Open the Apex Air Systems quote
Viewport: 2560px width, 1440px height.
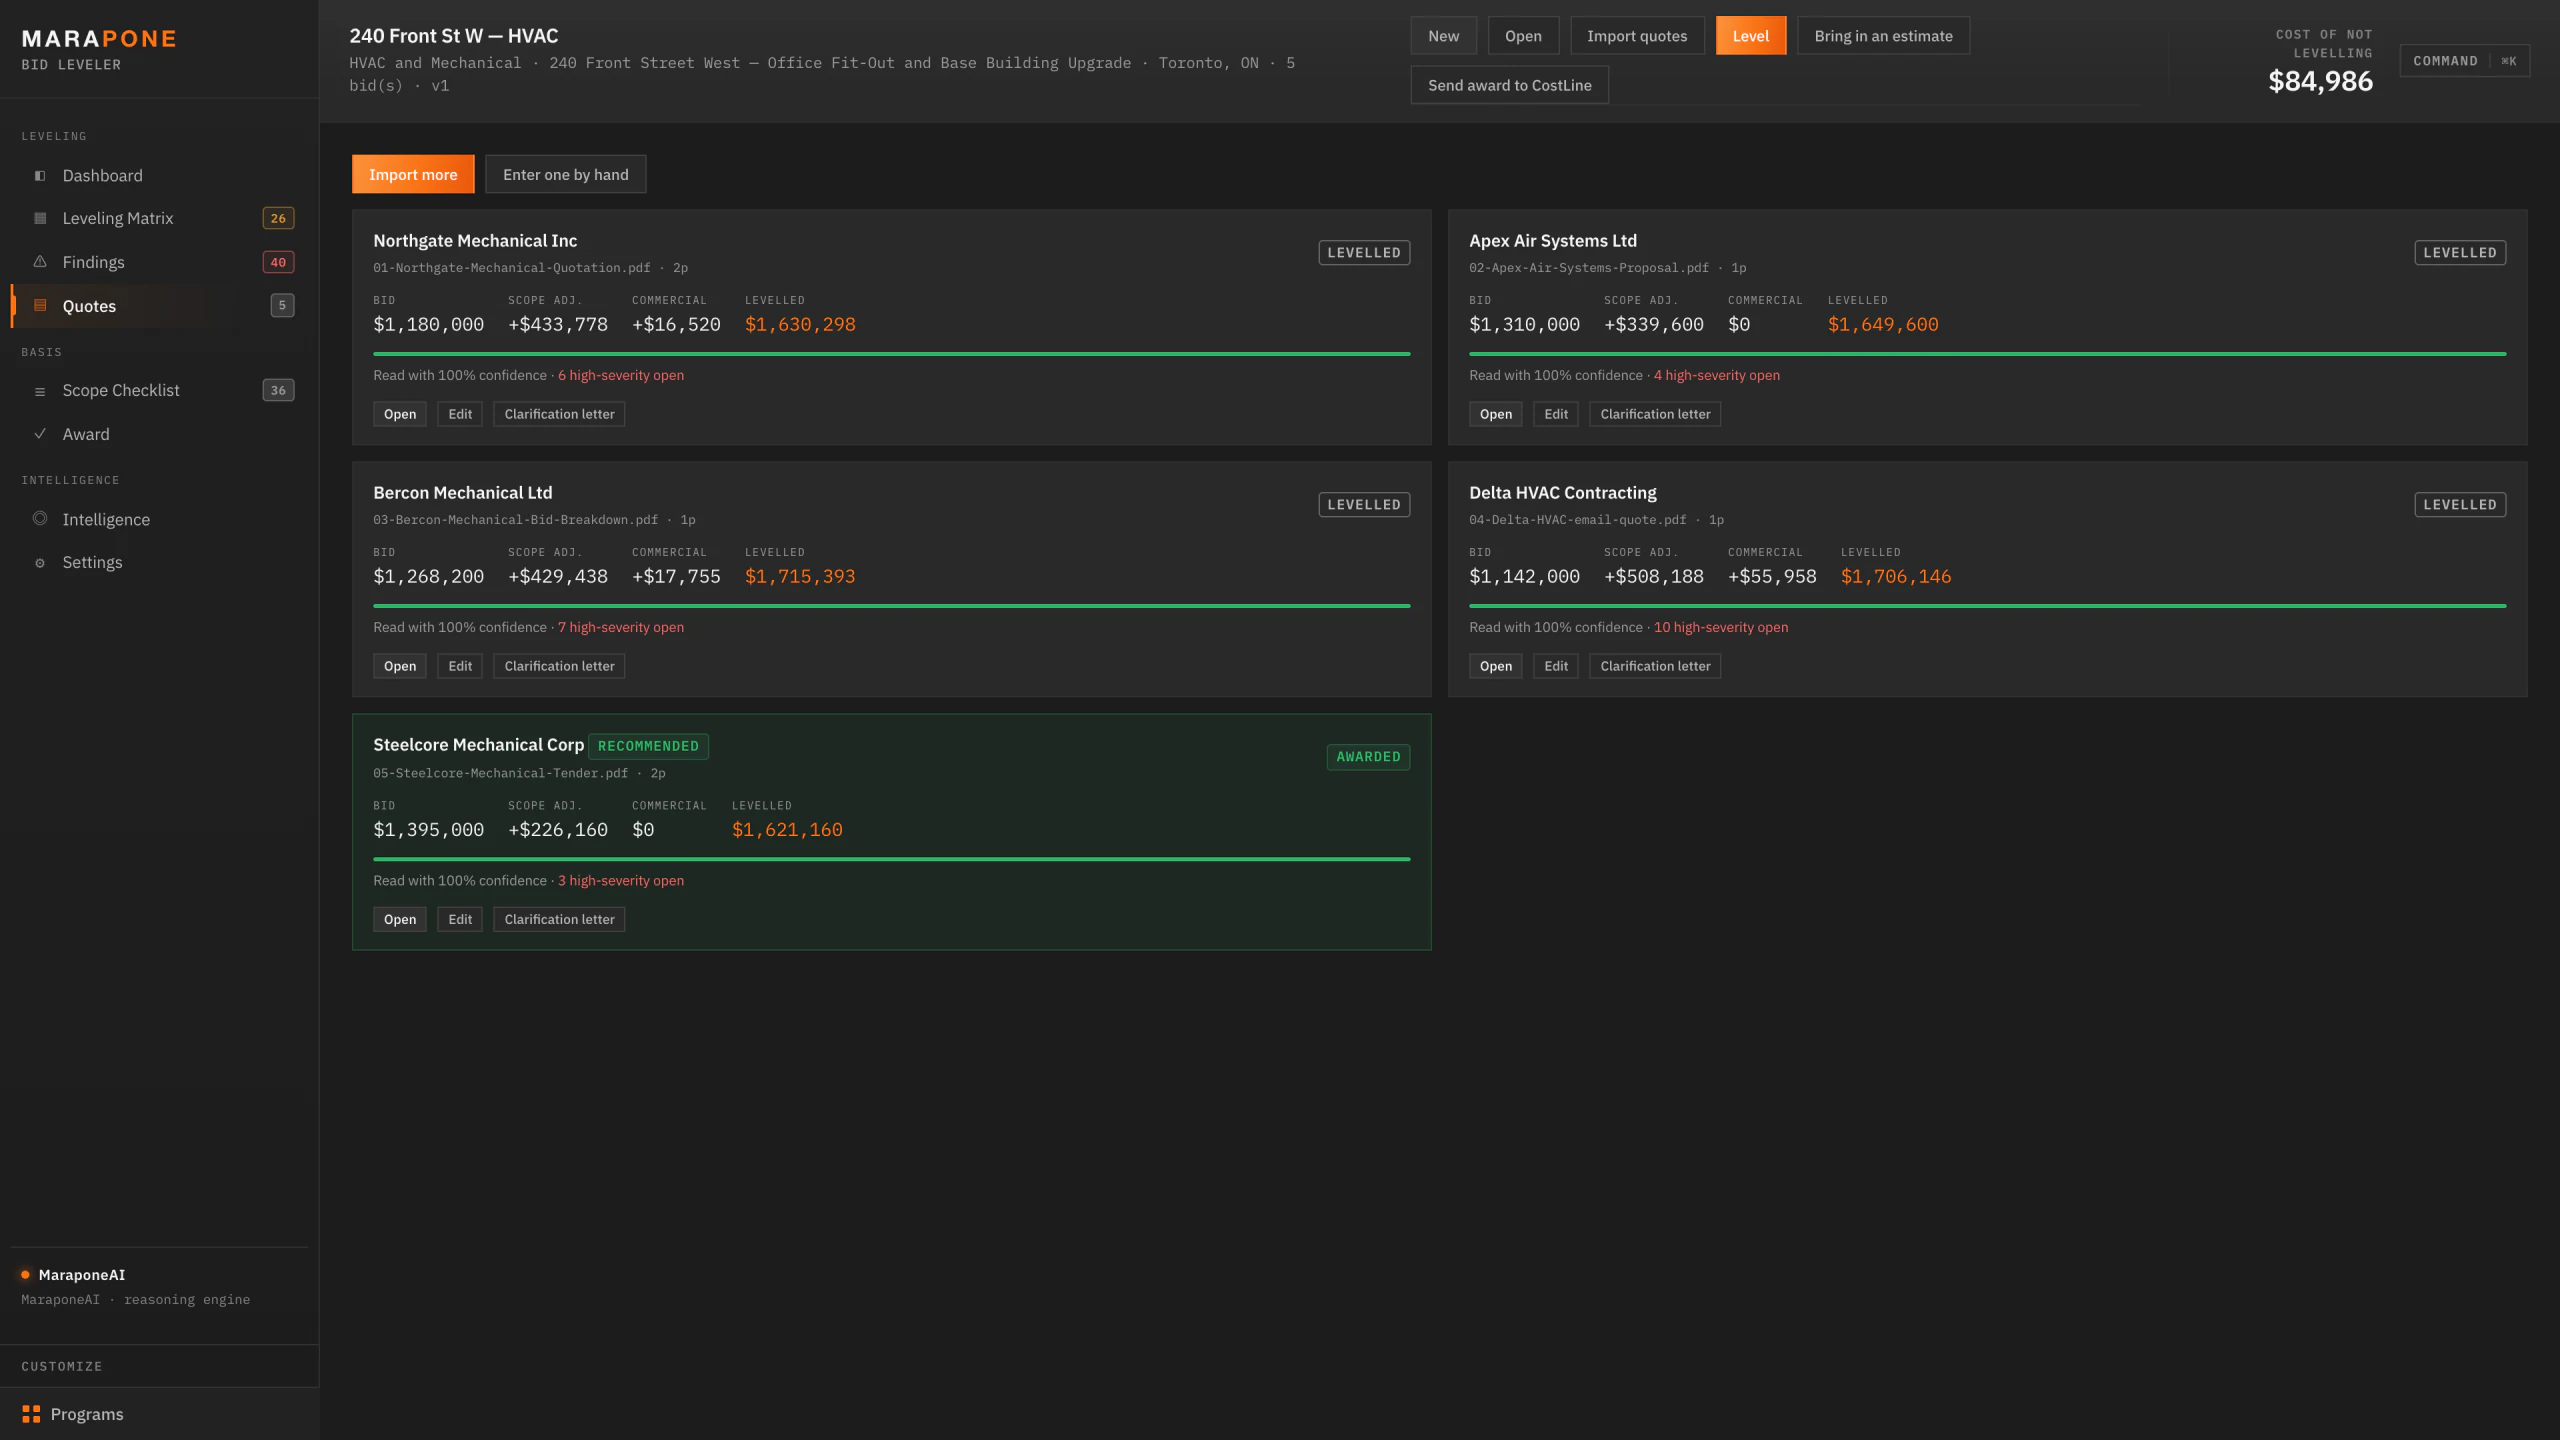point(1496,414)
